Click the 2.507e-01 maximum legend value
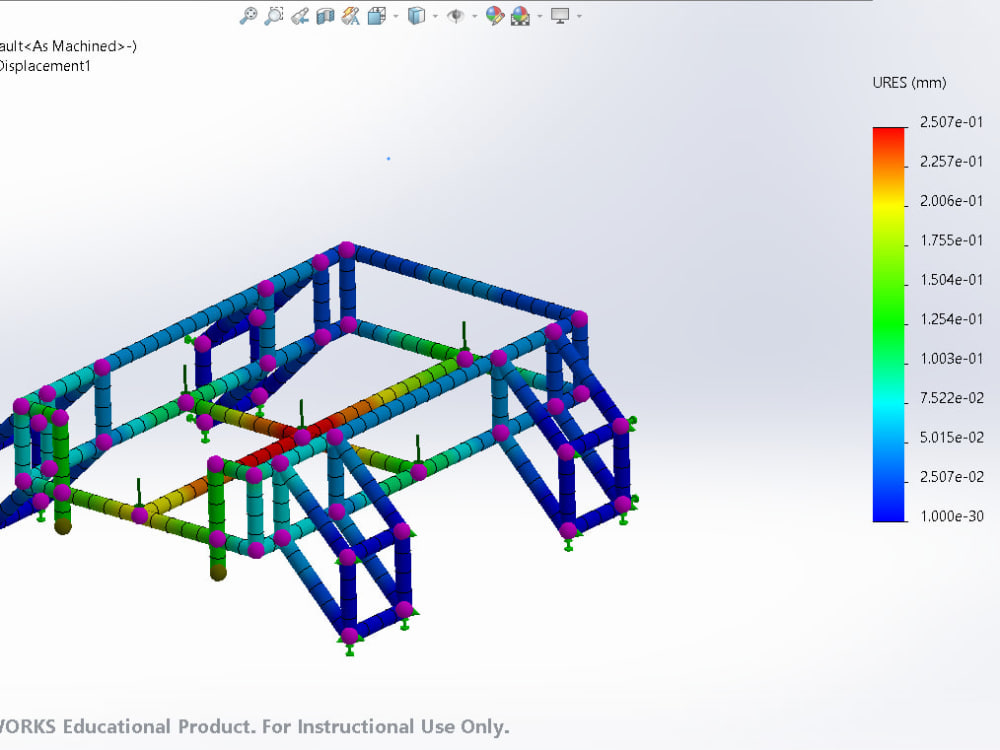 [952, 122]
